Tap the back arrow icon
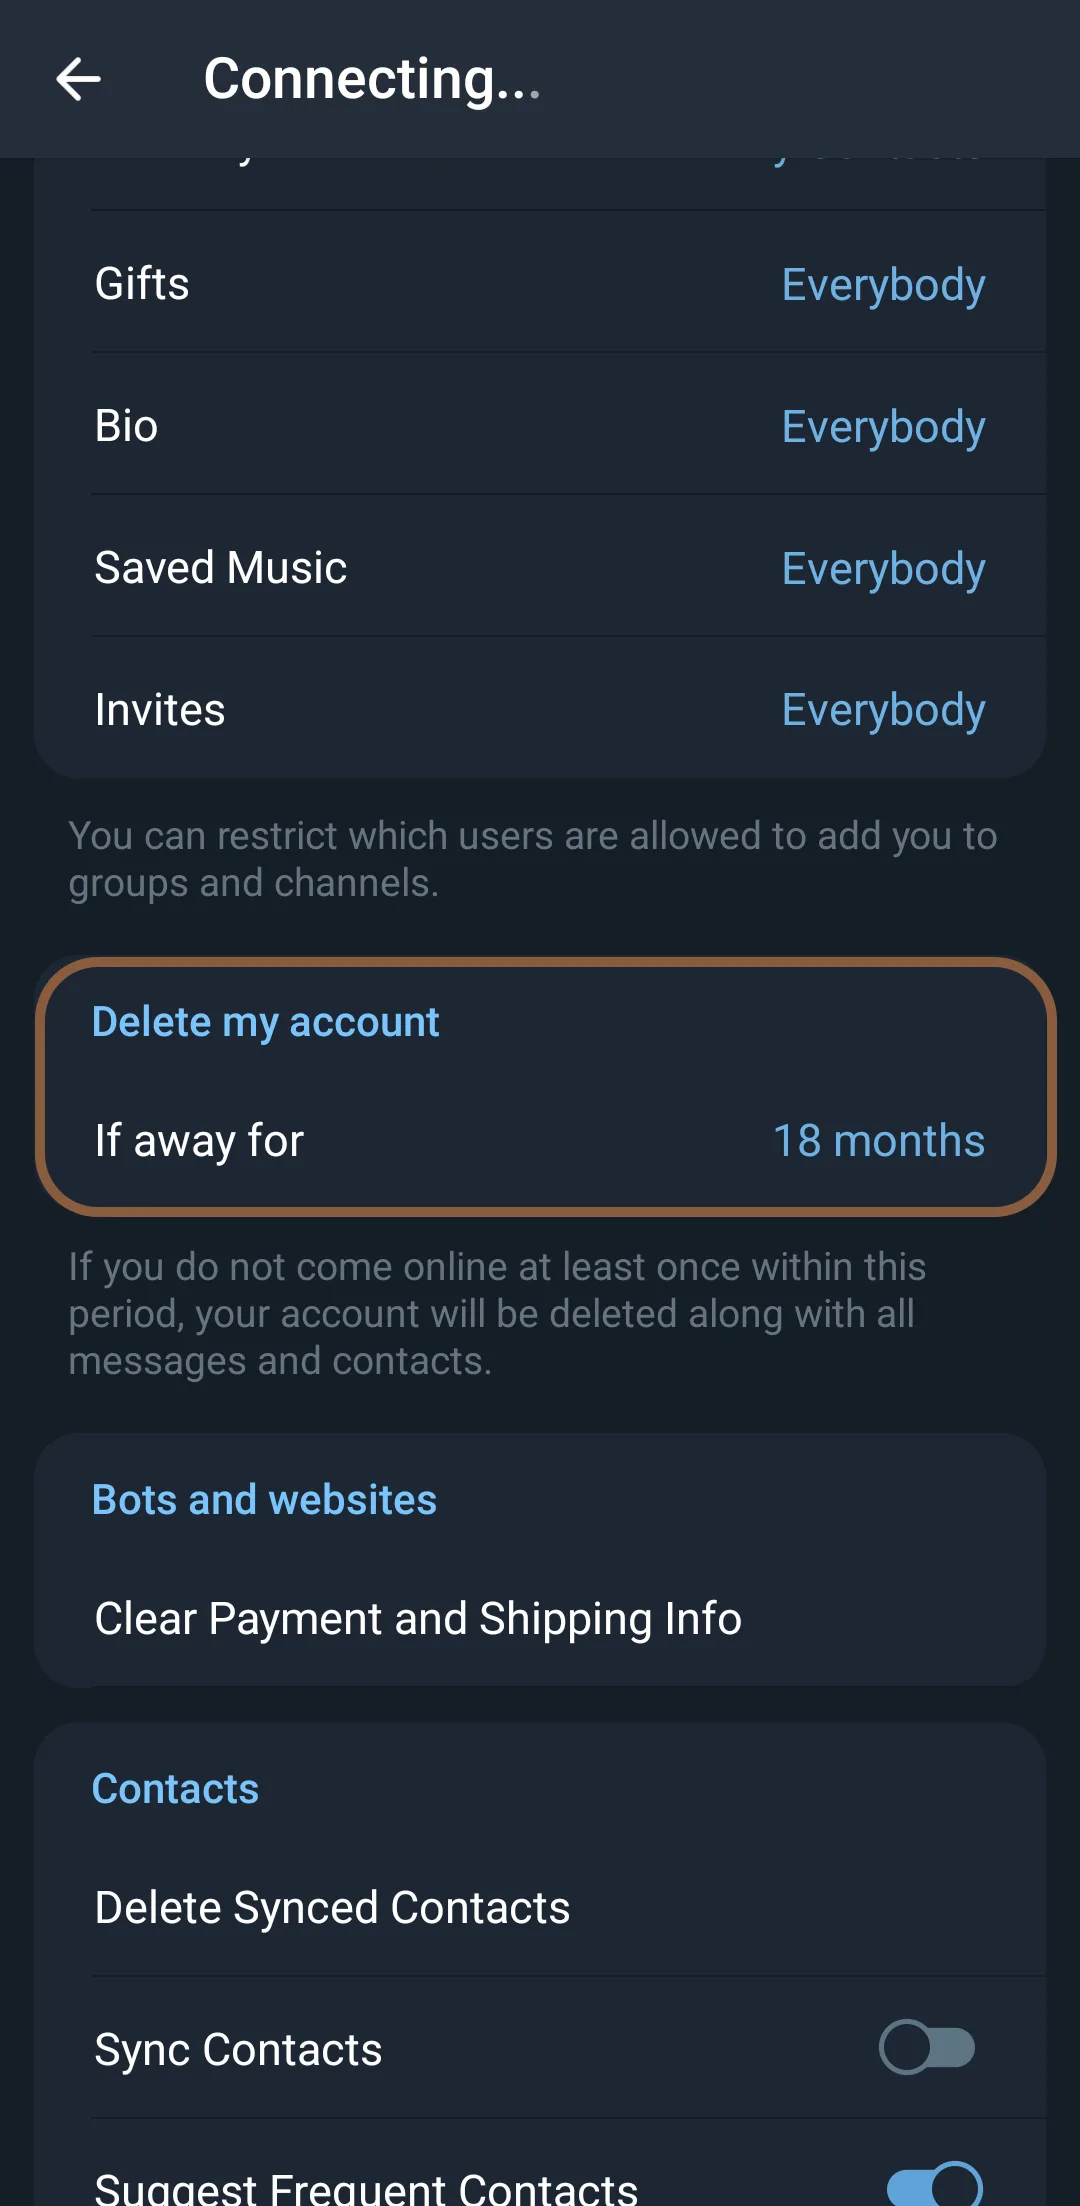Image resolution: width=1080 pixels, height=2206 pixels. coord(78,79)
